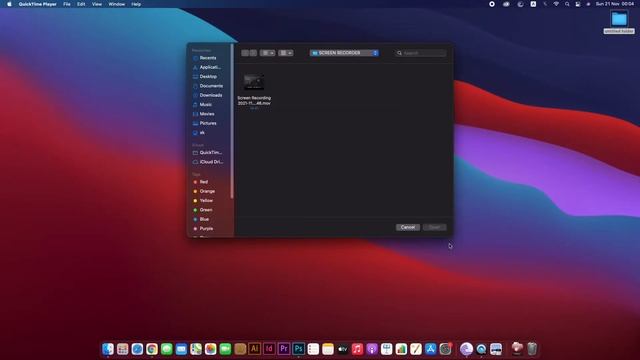Open Reminders from the dock
The image size is (640, 360).
(313, 349)
